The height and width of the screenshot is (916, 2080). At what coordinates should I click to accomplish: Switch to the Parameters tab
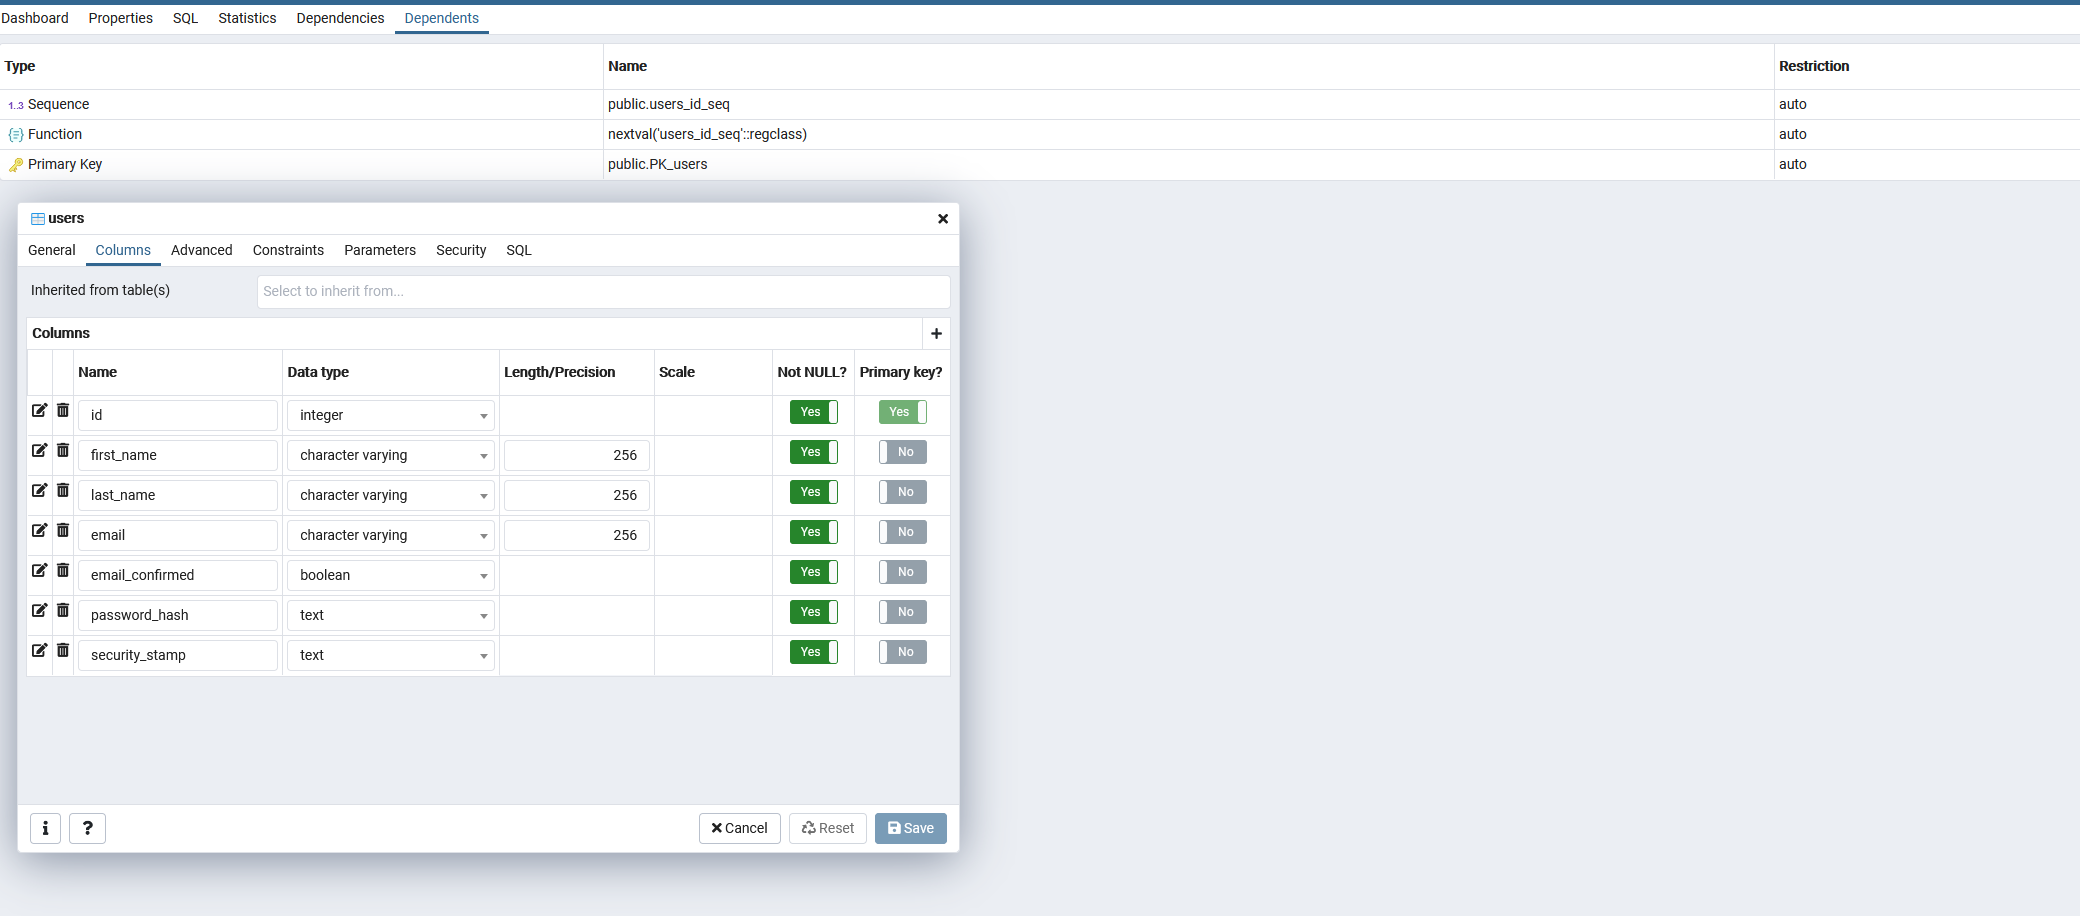tap(380, 250)
